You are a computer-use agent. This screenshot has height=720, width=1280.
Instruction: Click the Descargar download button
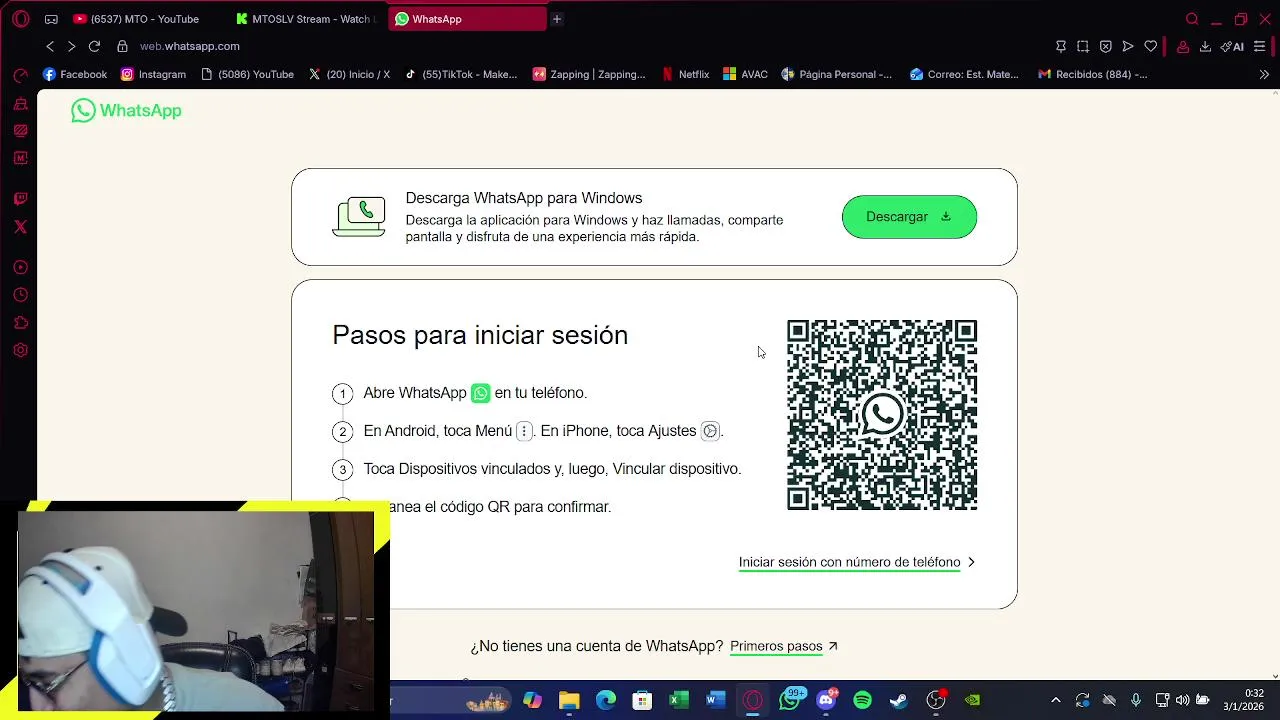coord(909,217)
